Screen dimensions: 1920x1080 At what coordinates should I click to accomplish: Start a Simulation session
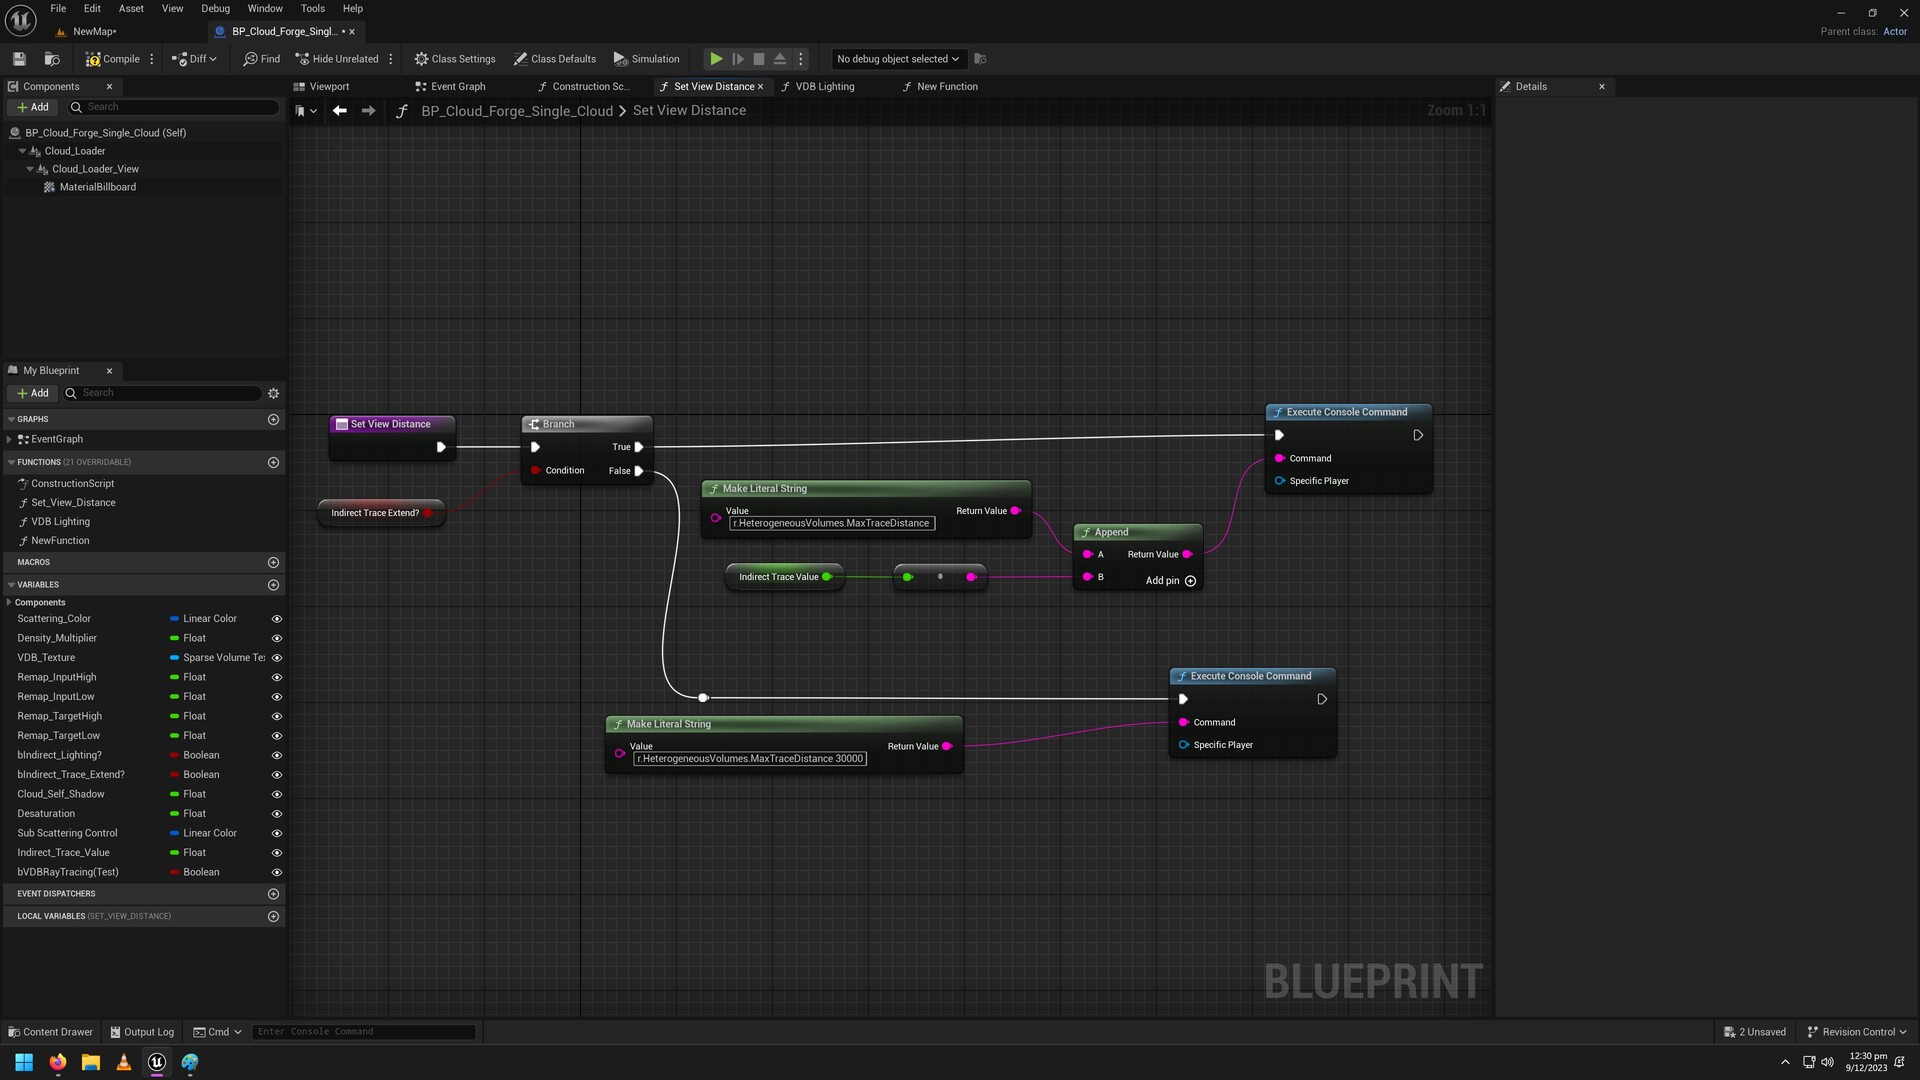coord(646,58)
